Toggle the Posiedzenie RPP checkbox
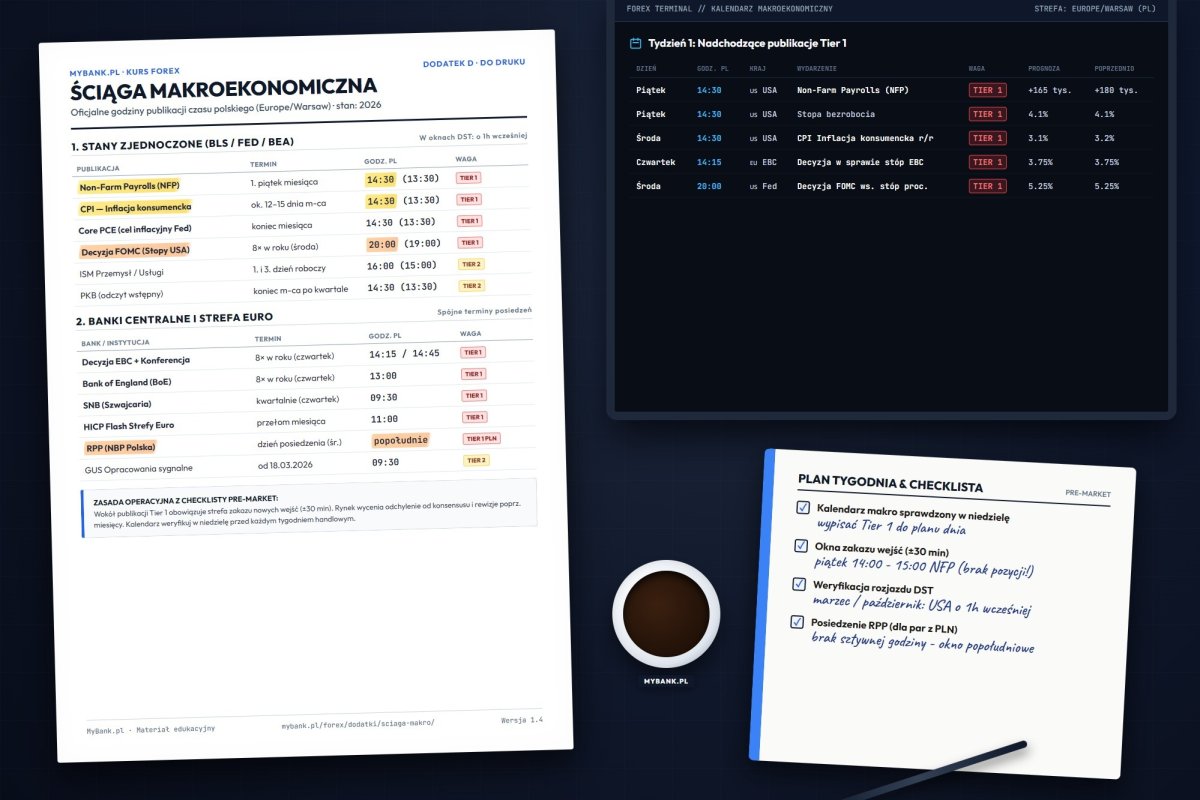 click(797, 622)
